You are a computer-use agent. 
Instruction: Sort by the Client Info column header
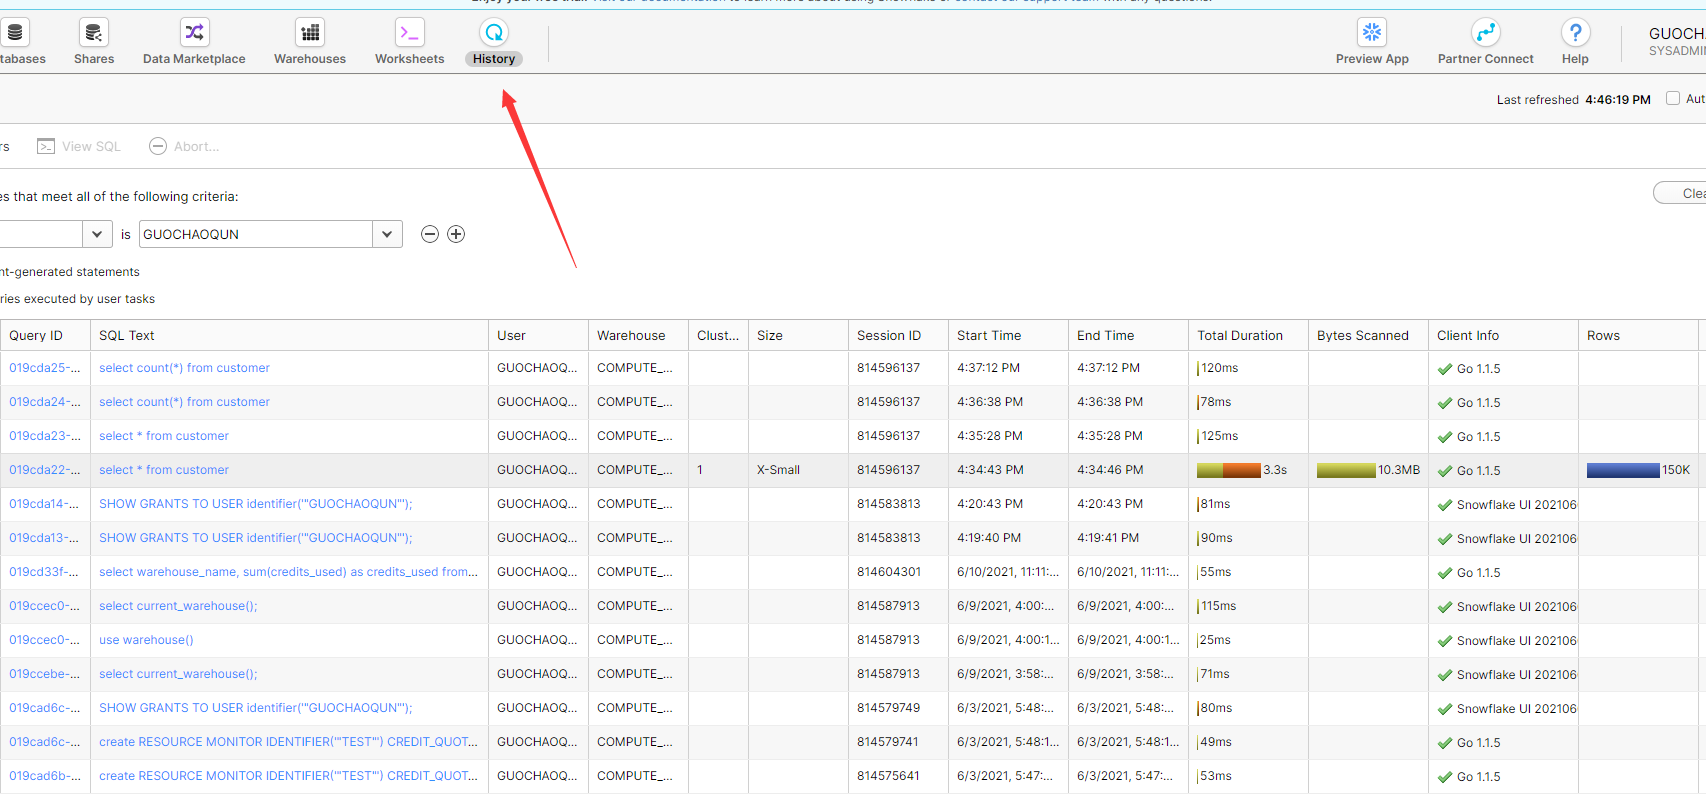point(1503,335)
